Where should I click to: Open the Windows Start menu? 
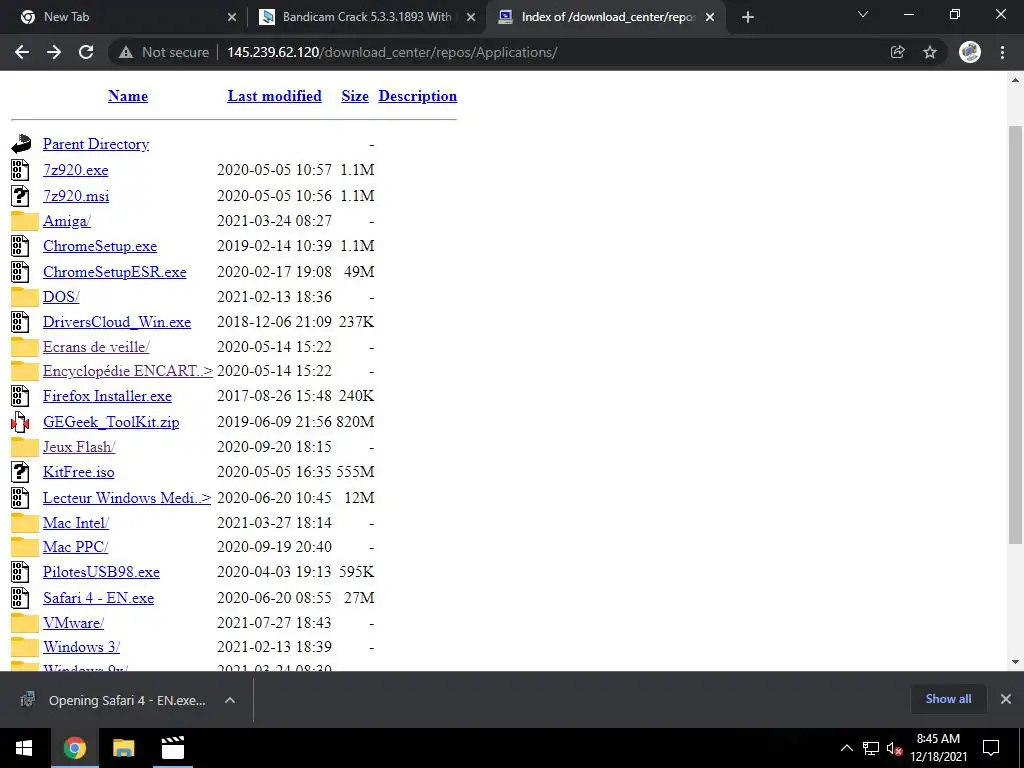(x=24, y=748)
